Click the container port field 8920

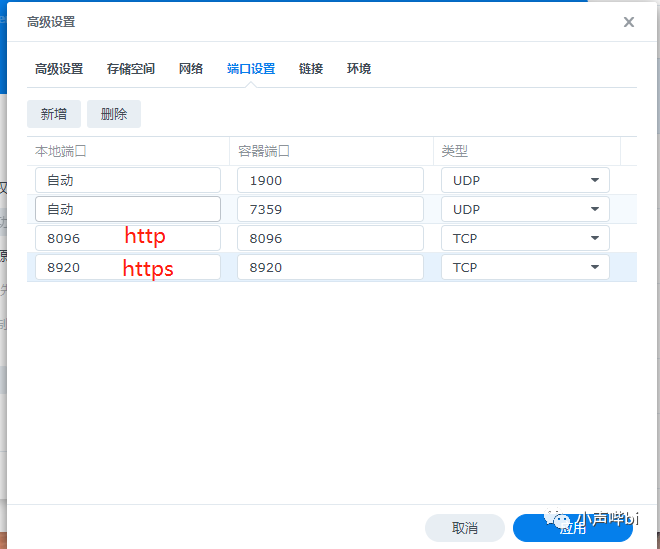330,267
